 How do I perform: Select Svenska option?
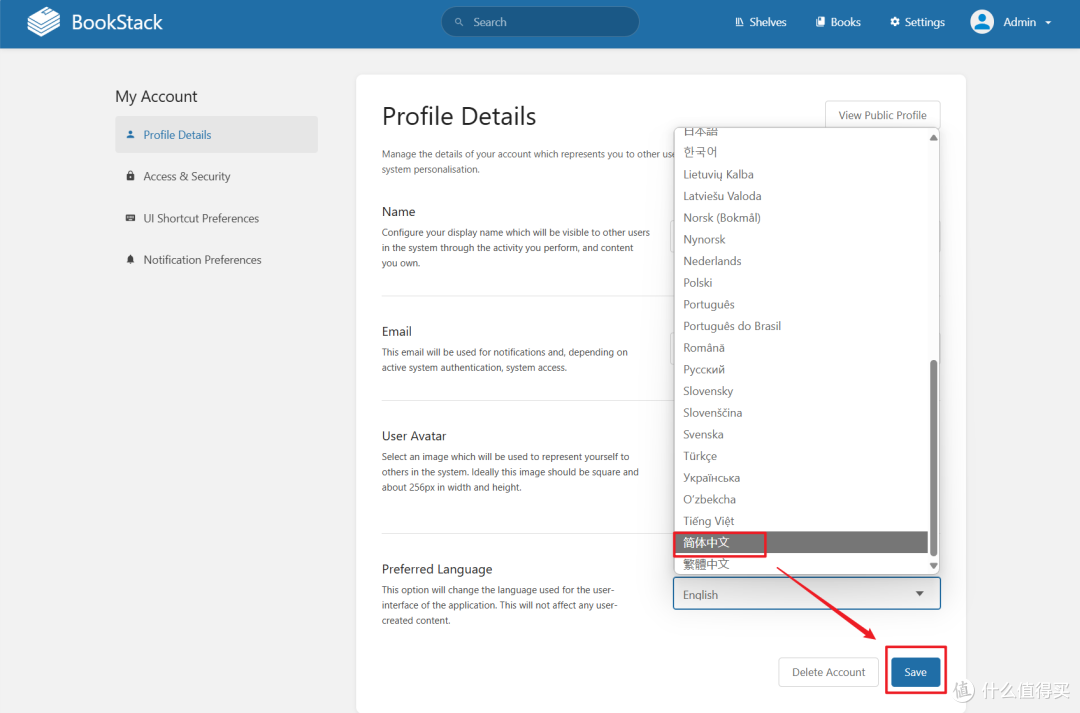point(801,435)
